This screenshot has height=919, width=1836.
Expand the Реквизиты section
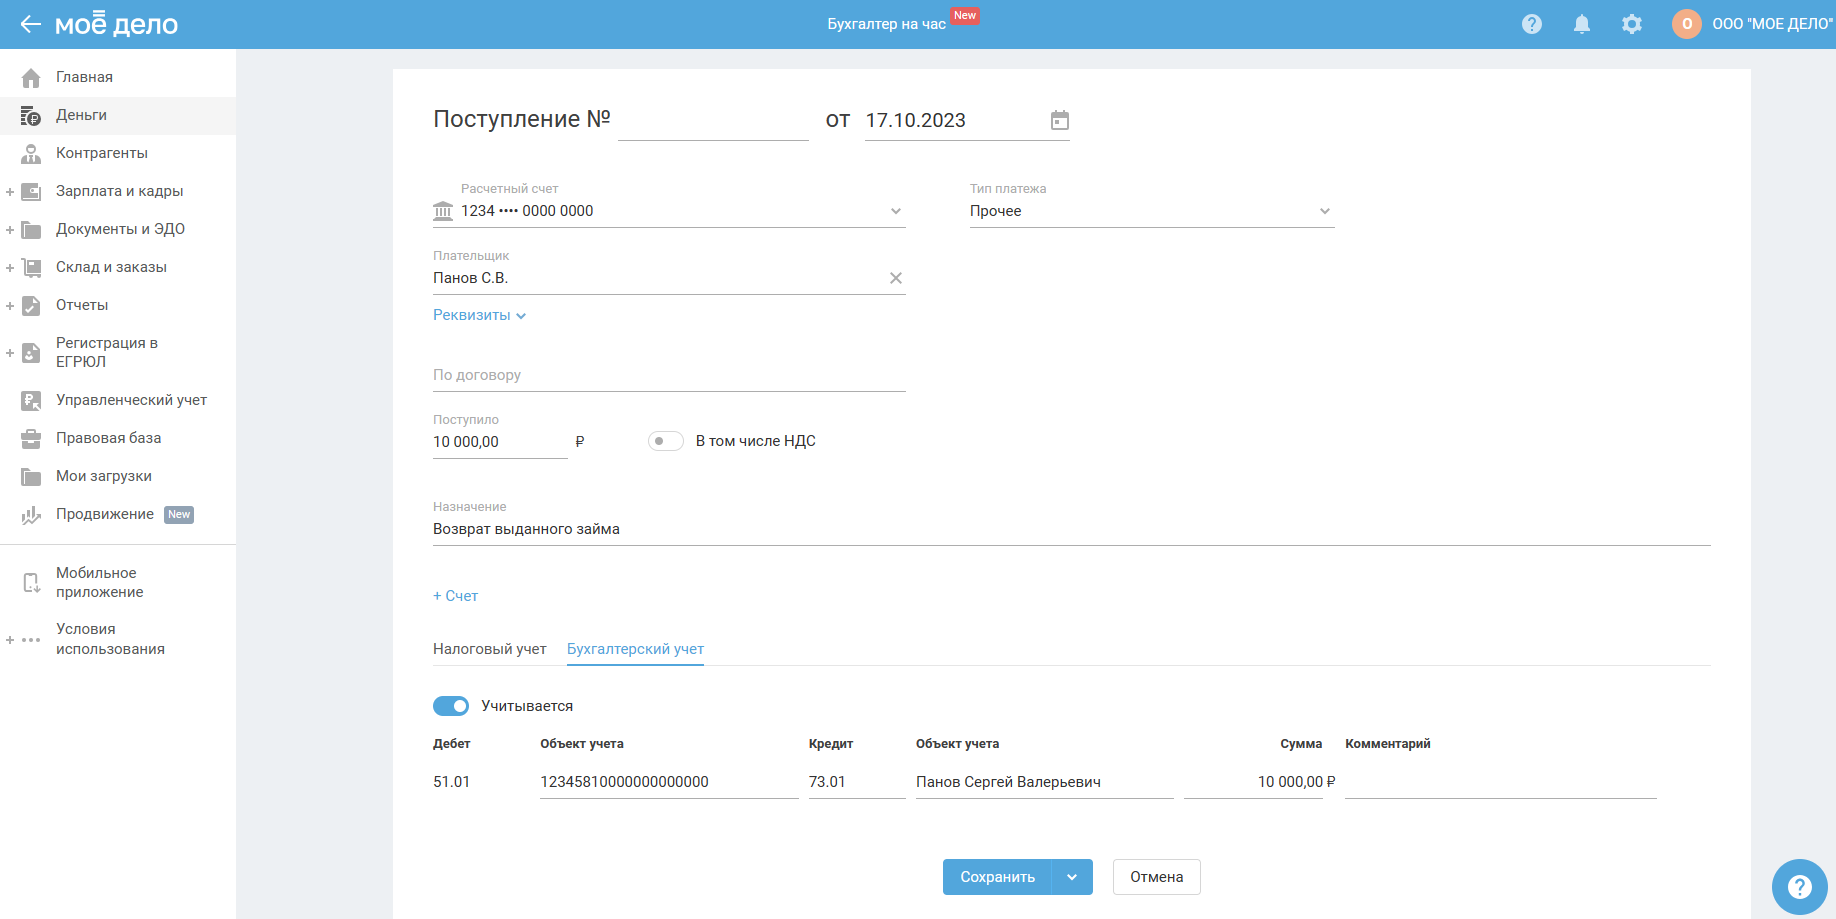[479, 315]
